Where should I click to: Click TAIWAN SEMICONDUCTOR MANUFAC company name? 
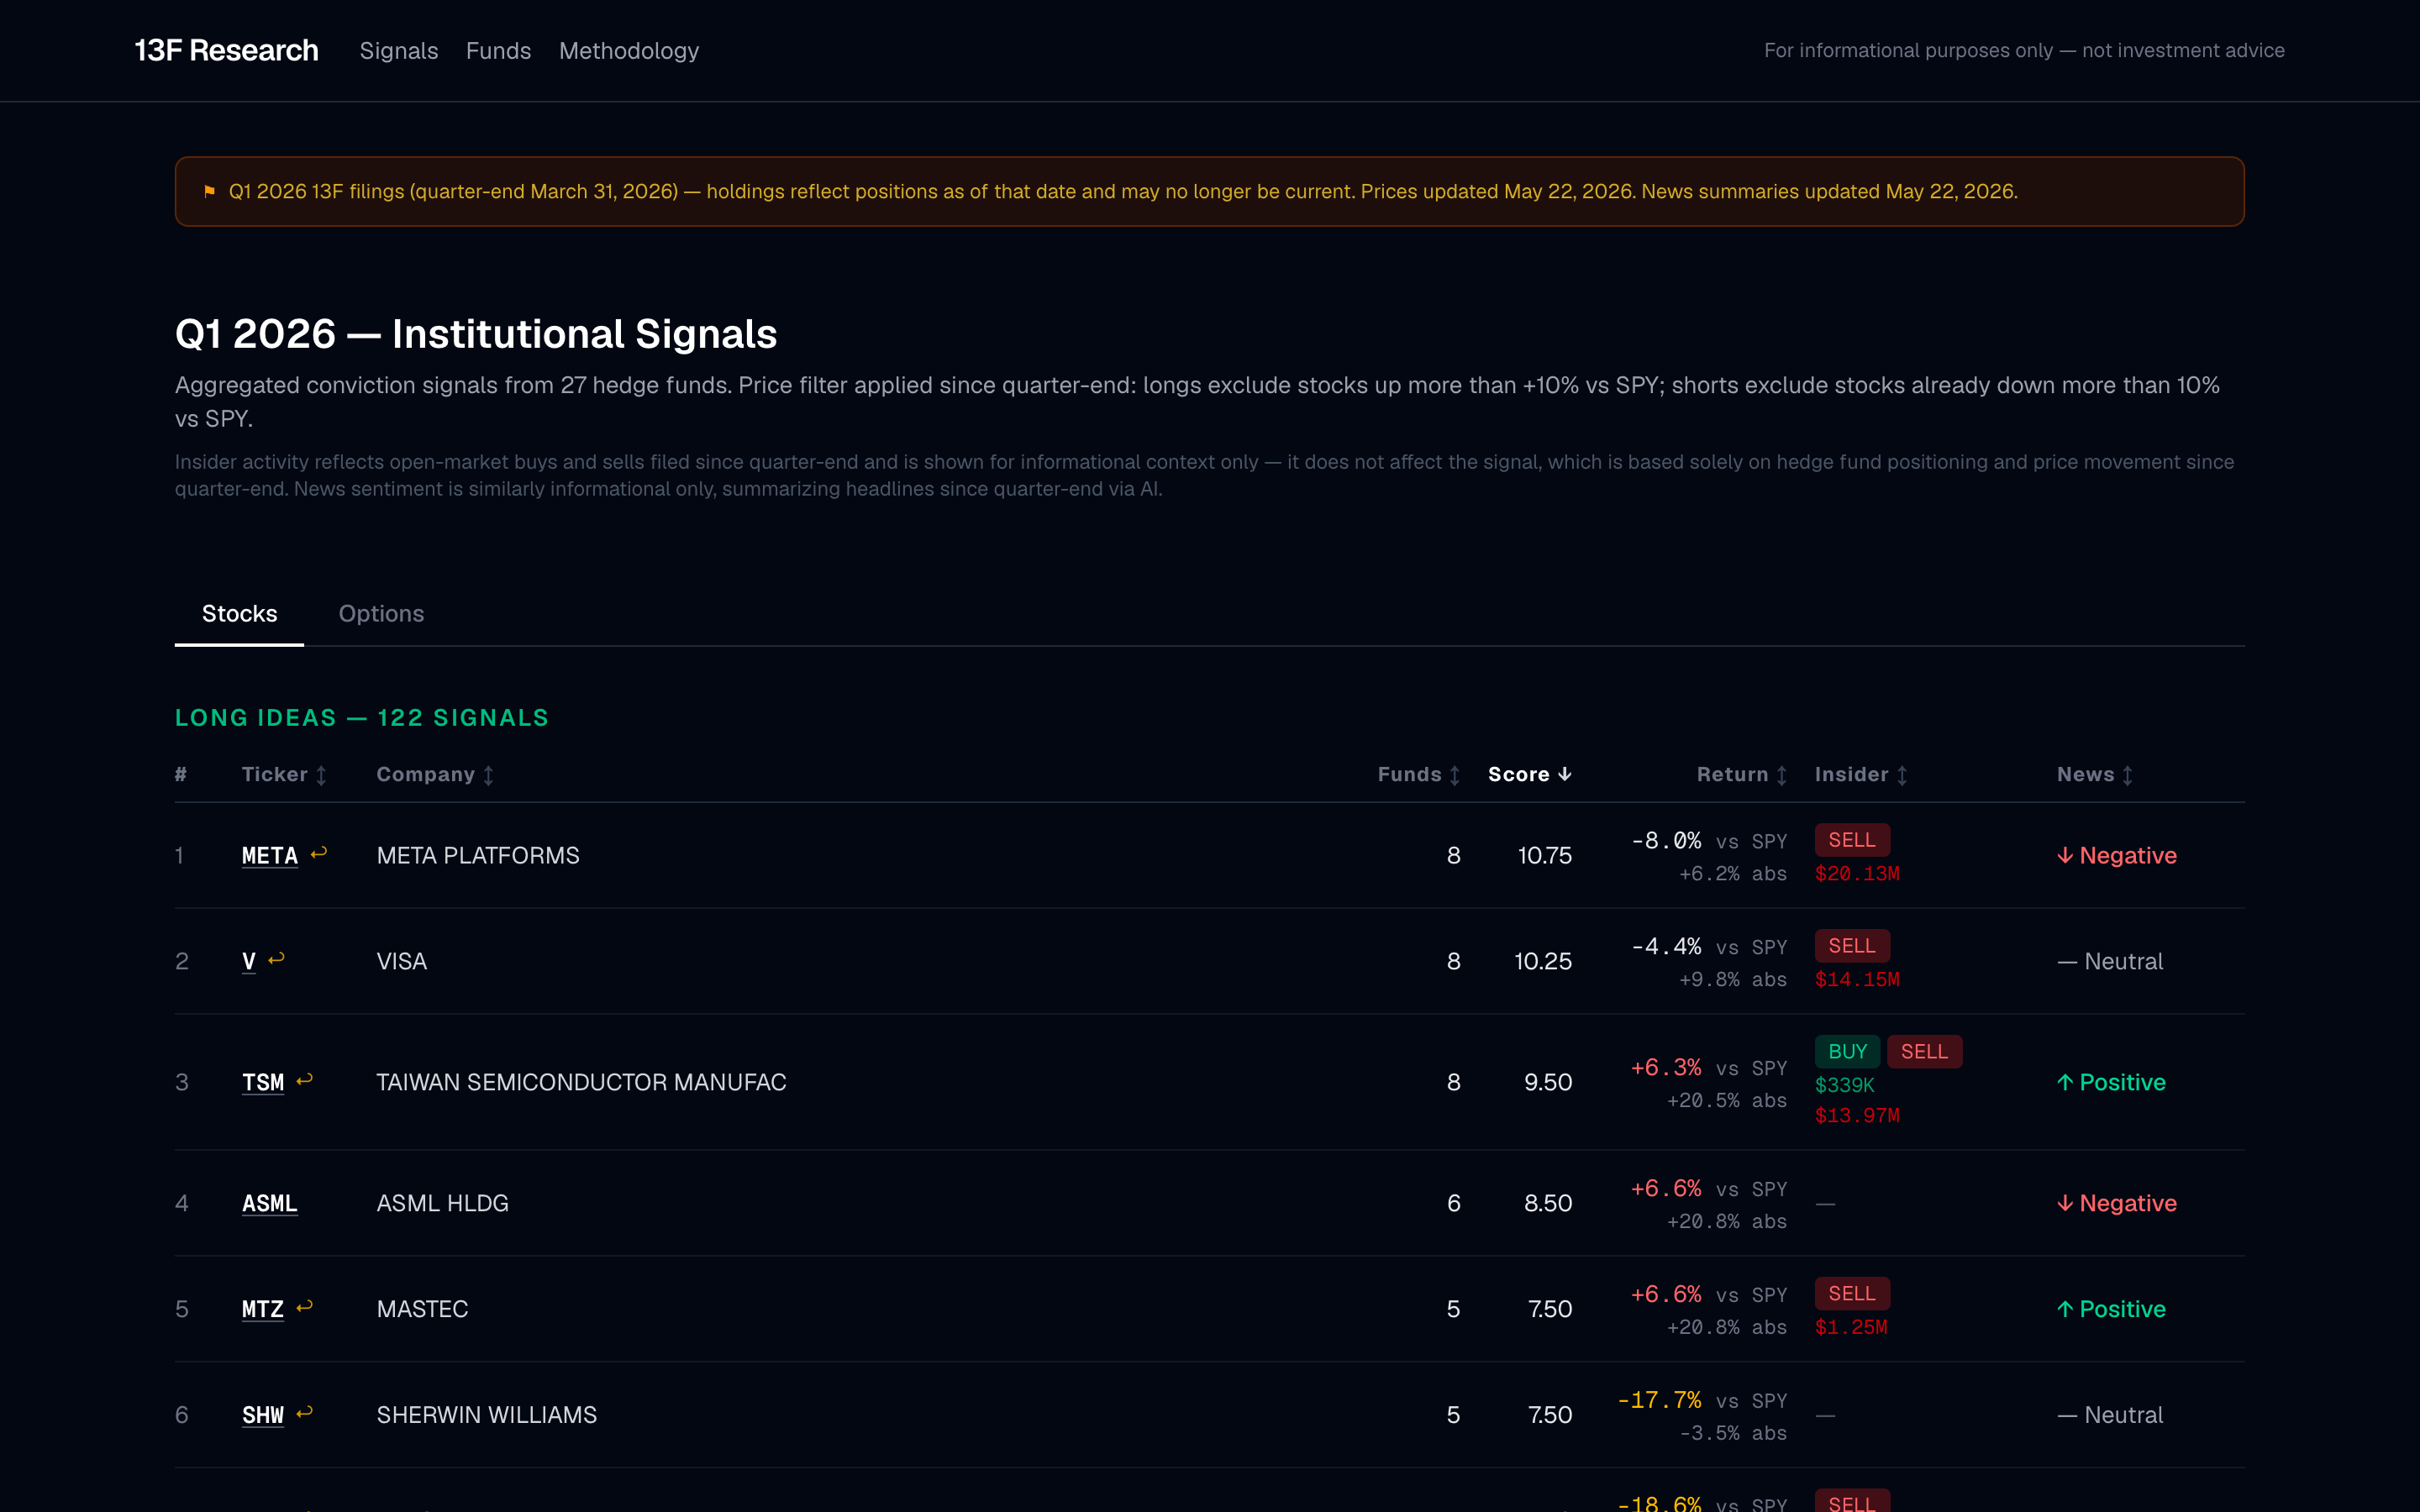tap(581, 1083)
